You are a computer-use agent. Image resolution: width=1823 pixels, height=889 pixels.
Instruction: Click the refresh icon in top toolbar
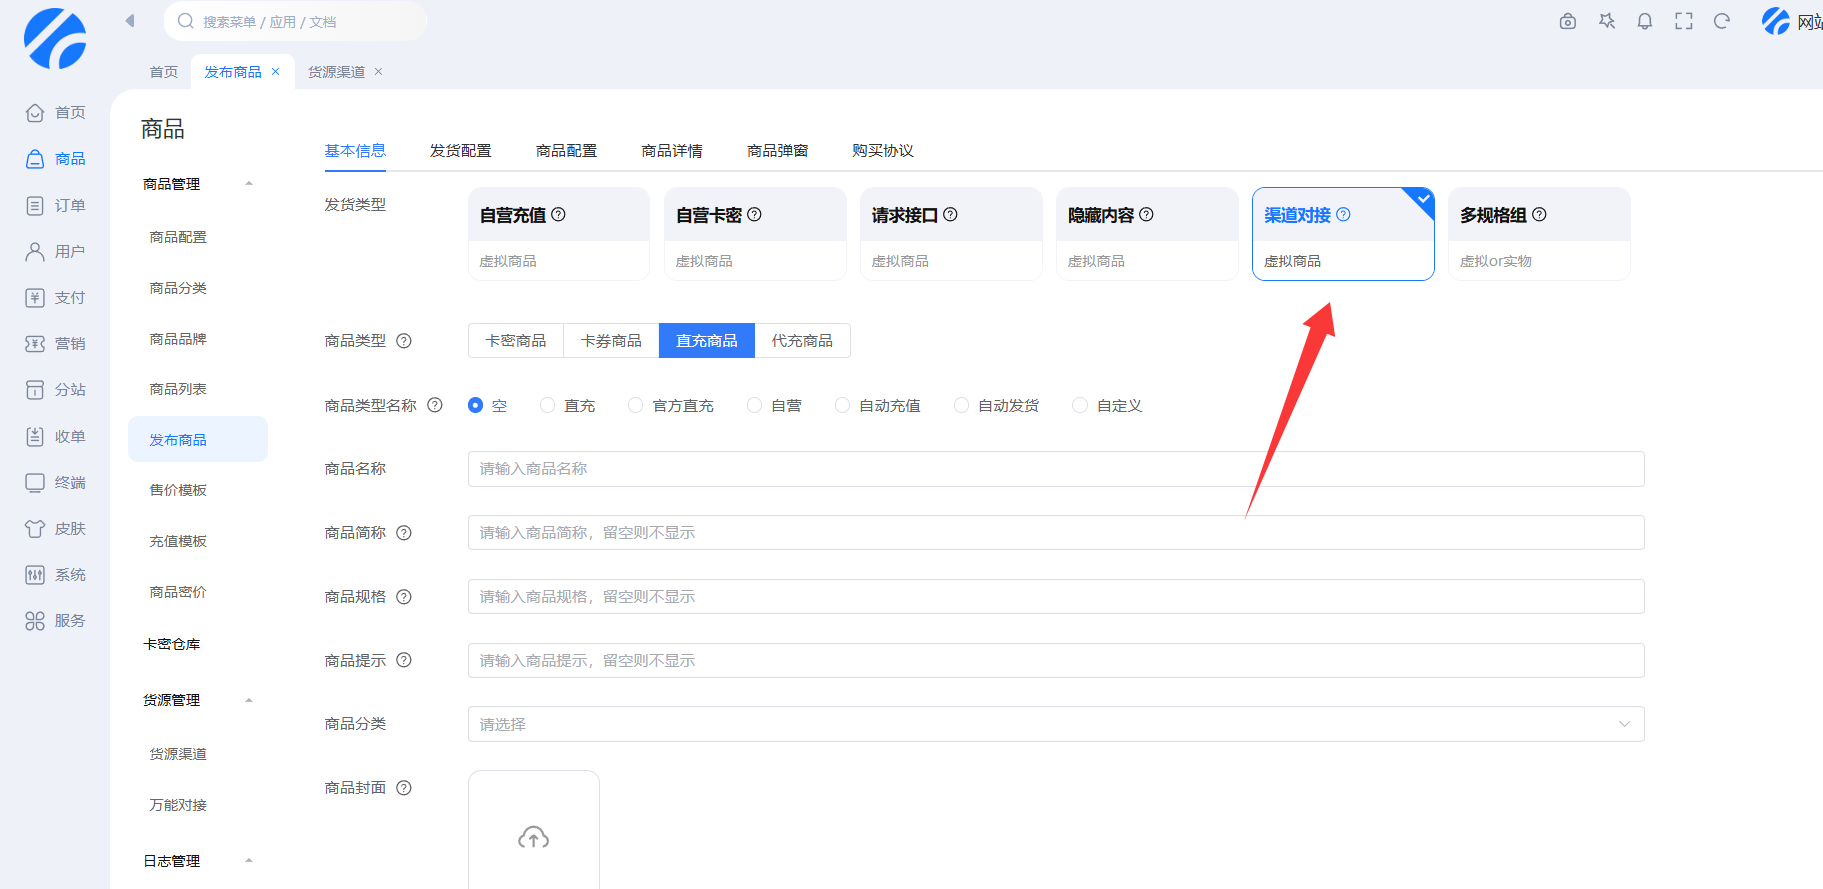tap(1721, 21)
